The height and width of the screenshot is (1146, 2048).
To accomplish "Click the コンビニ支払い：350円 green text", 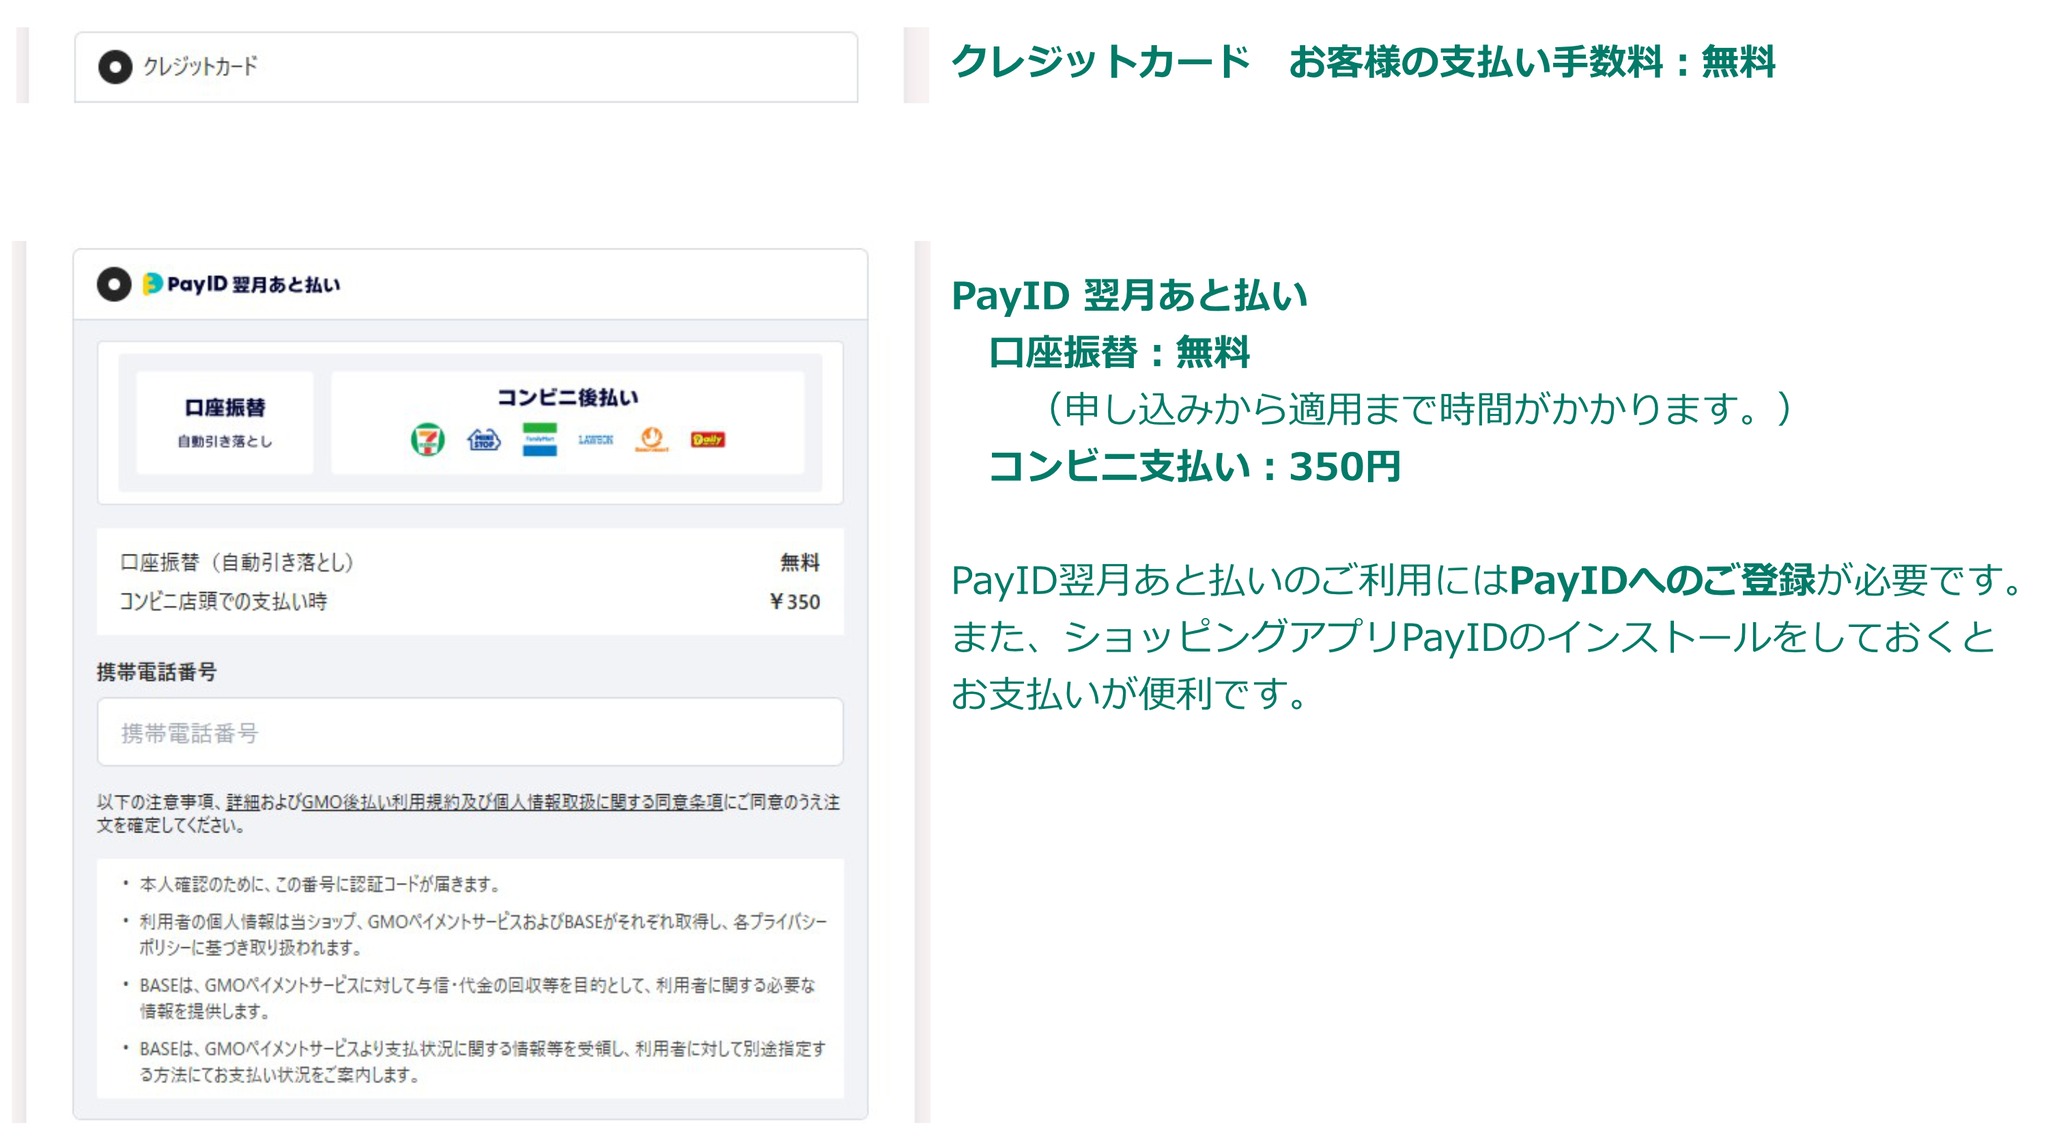I will 1194,466.
